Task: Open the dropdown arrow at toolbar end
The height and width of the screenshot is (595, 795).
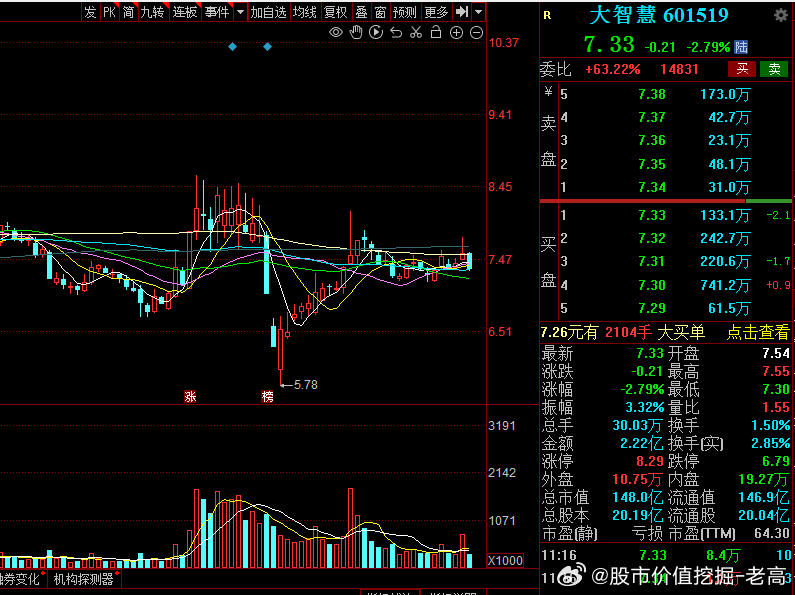Action: [479, 12]
